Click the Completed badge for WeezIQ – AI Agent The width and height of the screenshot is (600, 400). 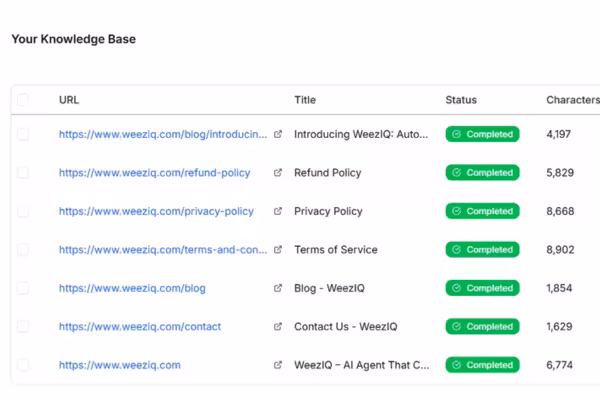(x=483, y=365)
